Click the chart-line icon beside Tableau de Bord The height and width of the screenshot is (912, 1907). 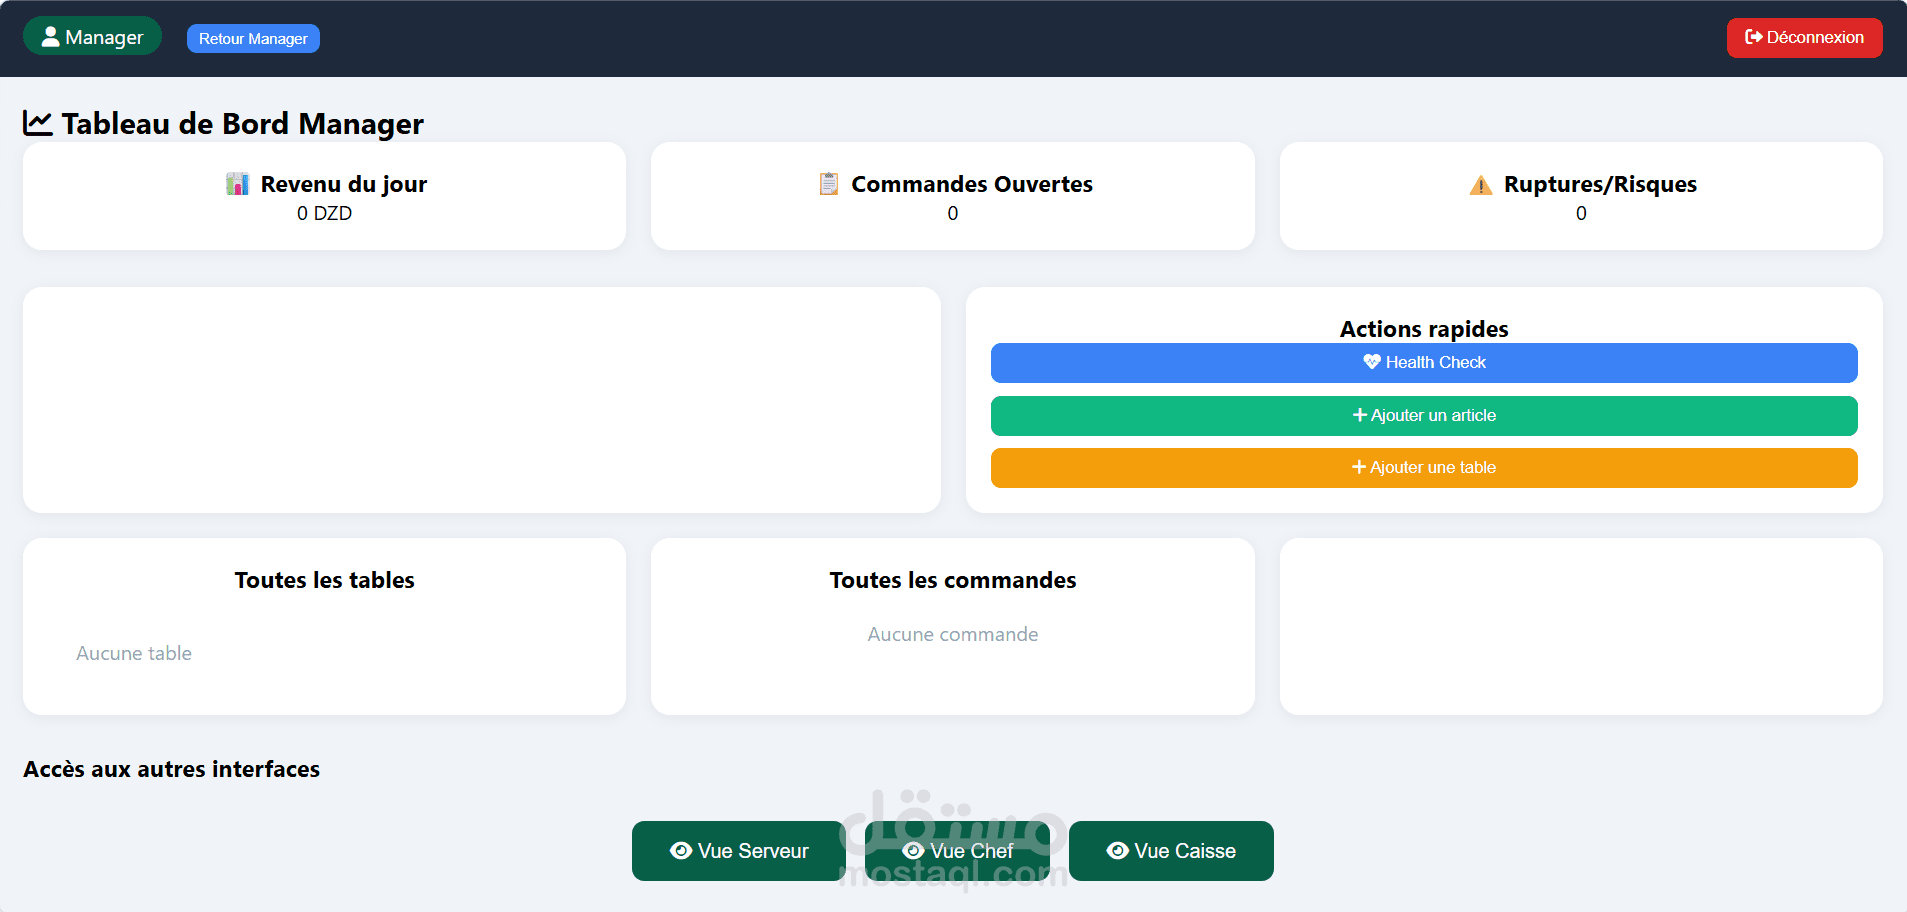38,123
